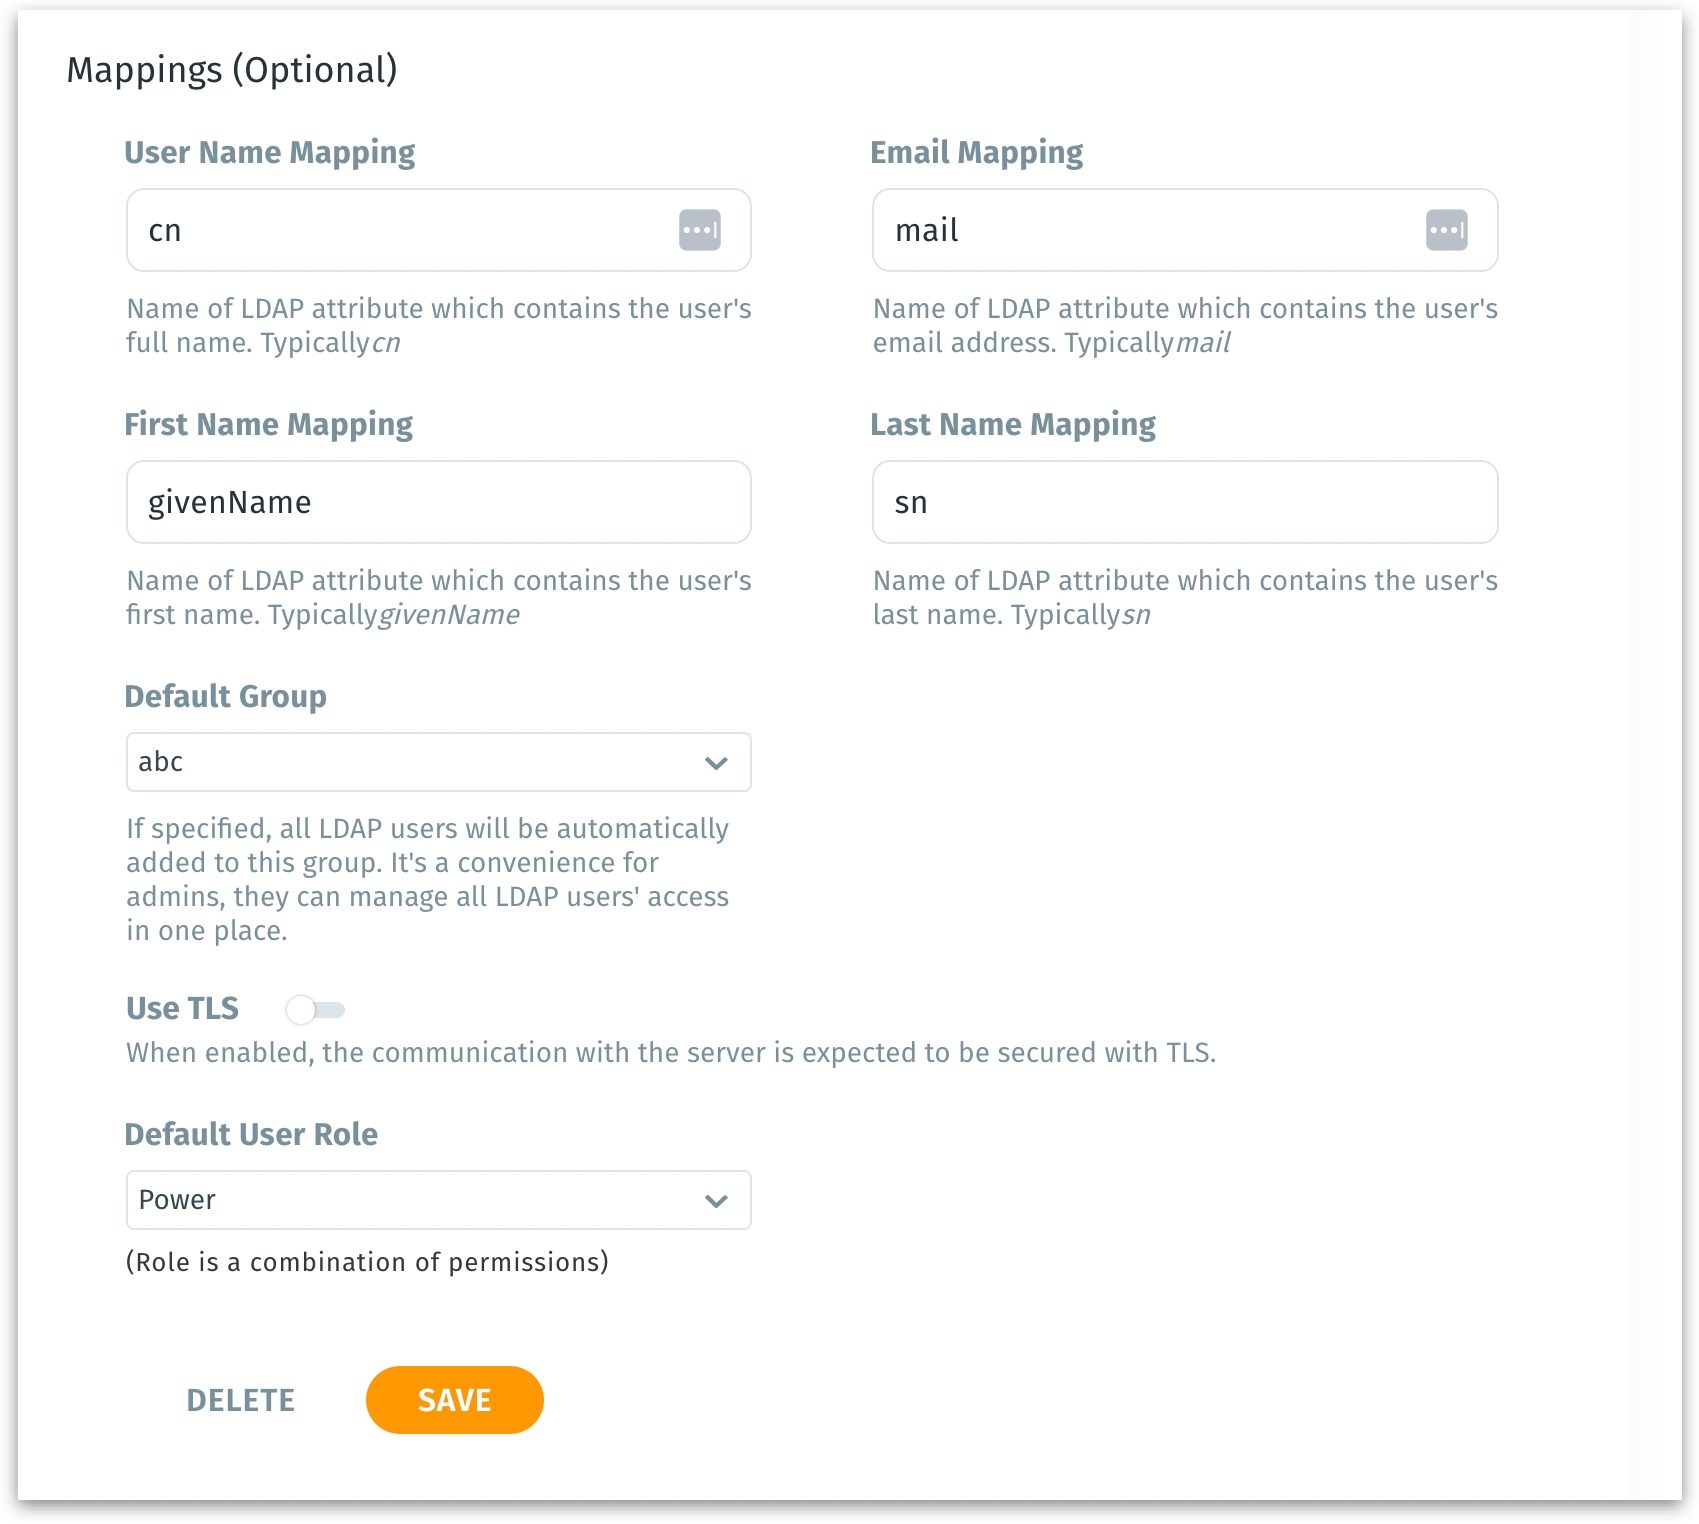Click the Email Mapping label

(977, 152)
